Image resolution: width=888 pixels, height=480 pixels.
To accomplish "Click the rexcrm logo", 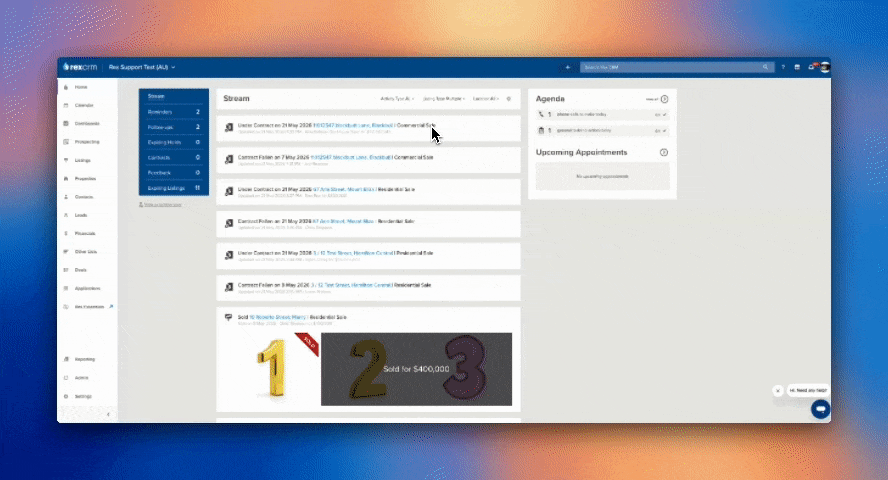I will point(80,67).
